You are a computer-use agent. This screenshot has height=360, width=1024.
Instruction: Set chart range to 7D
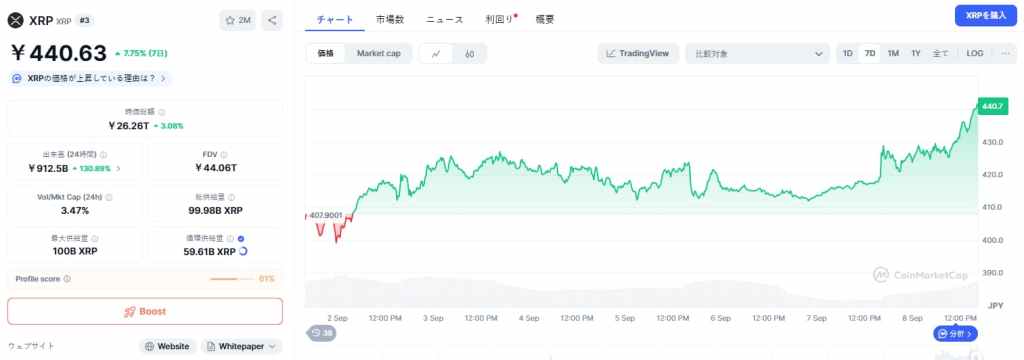[870, 54]
